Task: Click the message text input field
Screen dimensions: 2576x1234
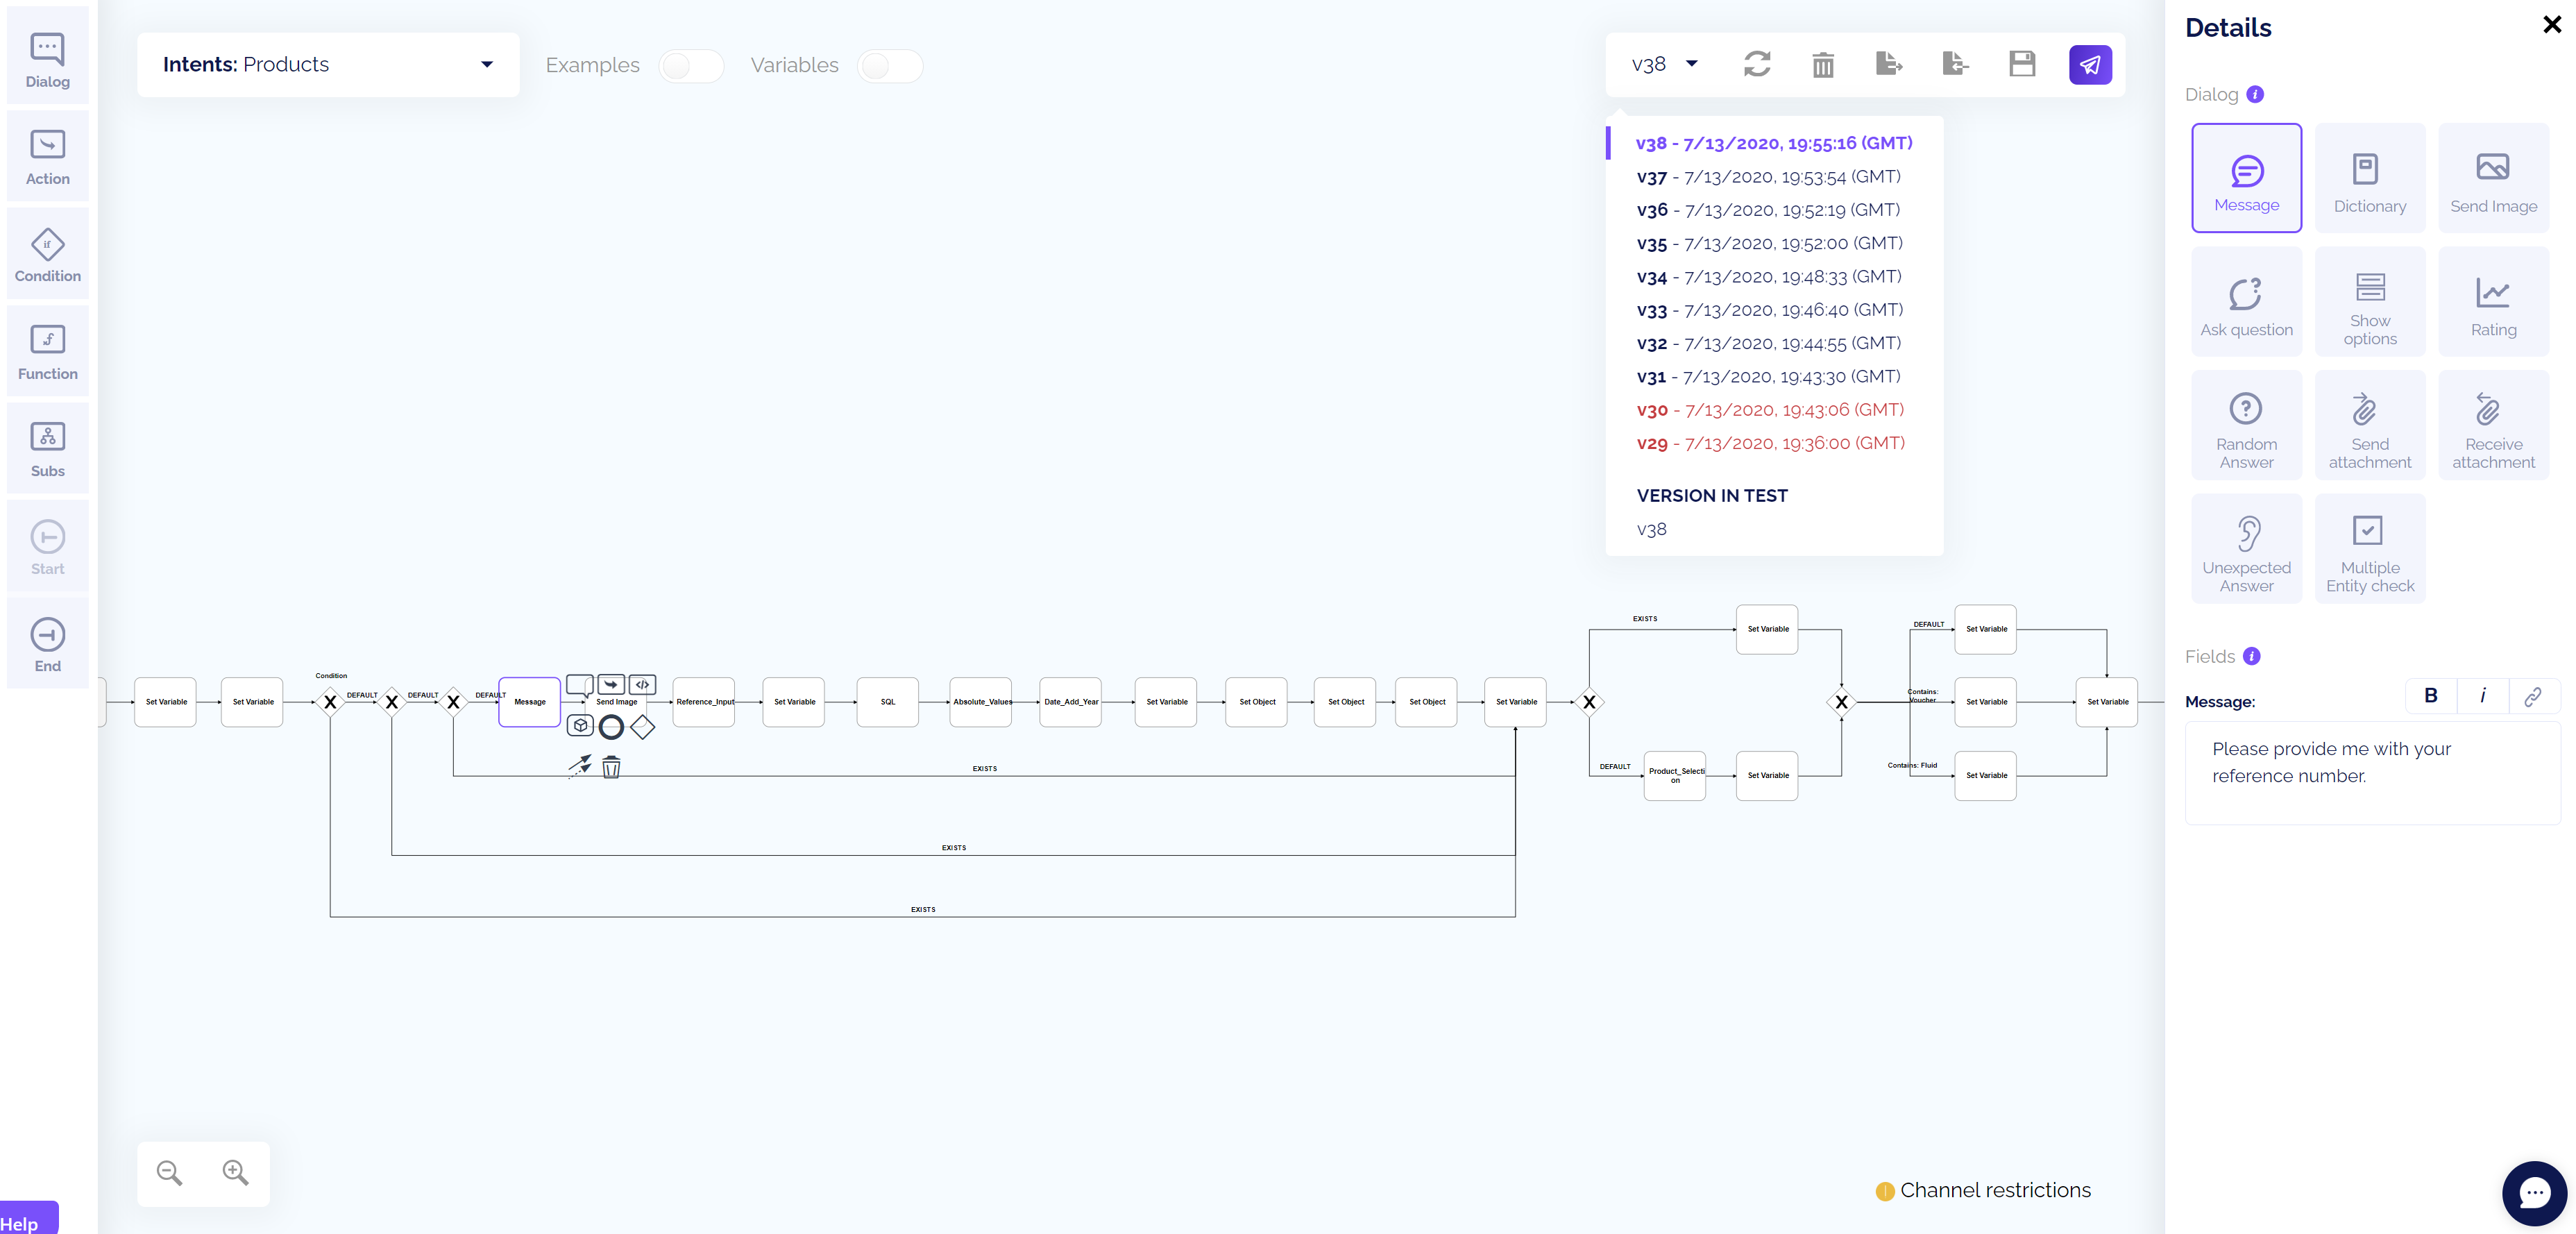Action: point(2371,772)
